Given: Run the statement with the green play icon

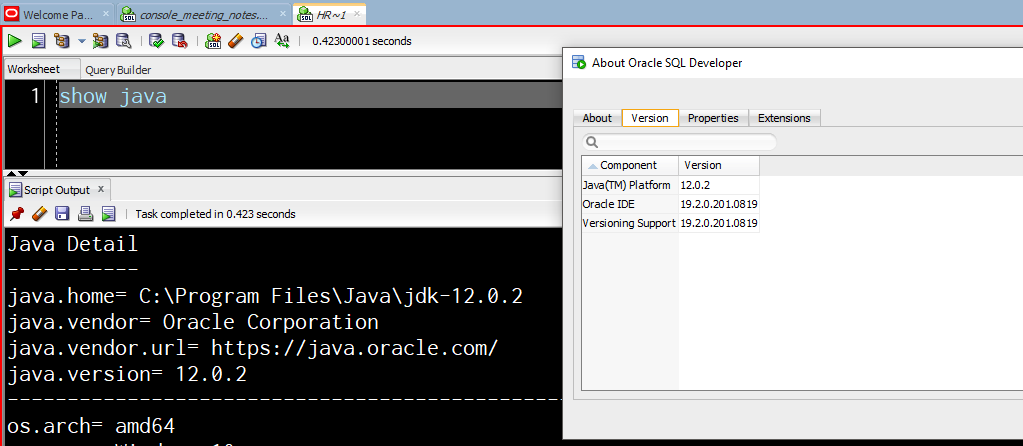Looking at the screenshot, I should pos(14,41).
